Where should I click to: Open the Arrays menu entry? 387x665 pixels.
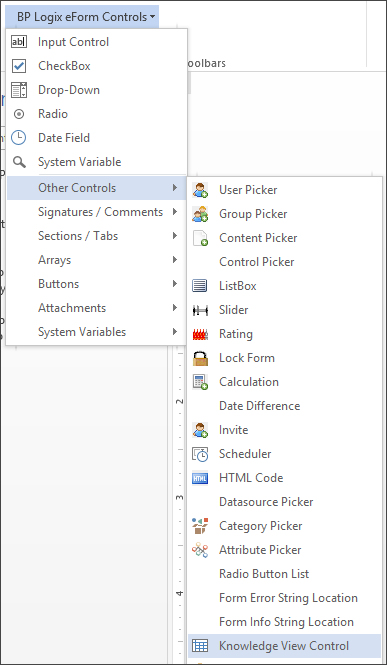[97, 260]
